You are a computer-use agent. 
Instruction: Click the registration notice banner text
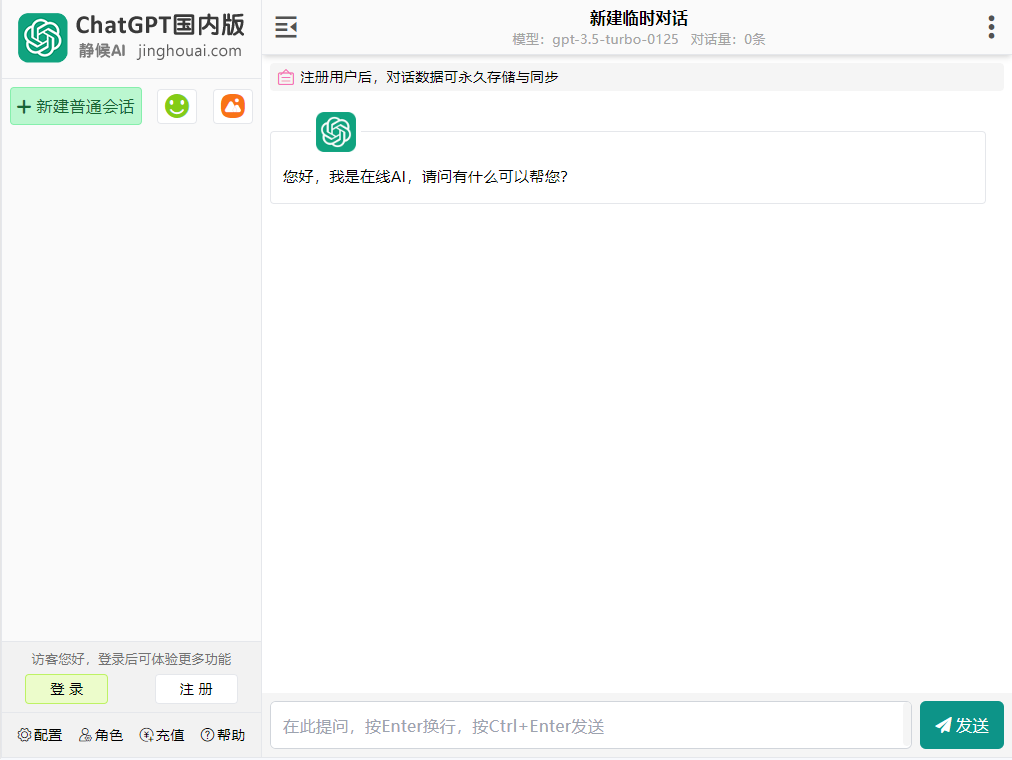(429, 77)
